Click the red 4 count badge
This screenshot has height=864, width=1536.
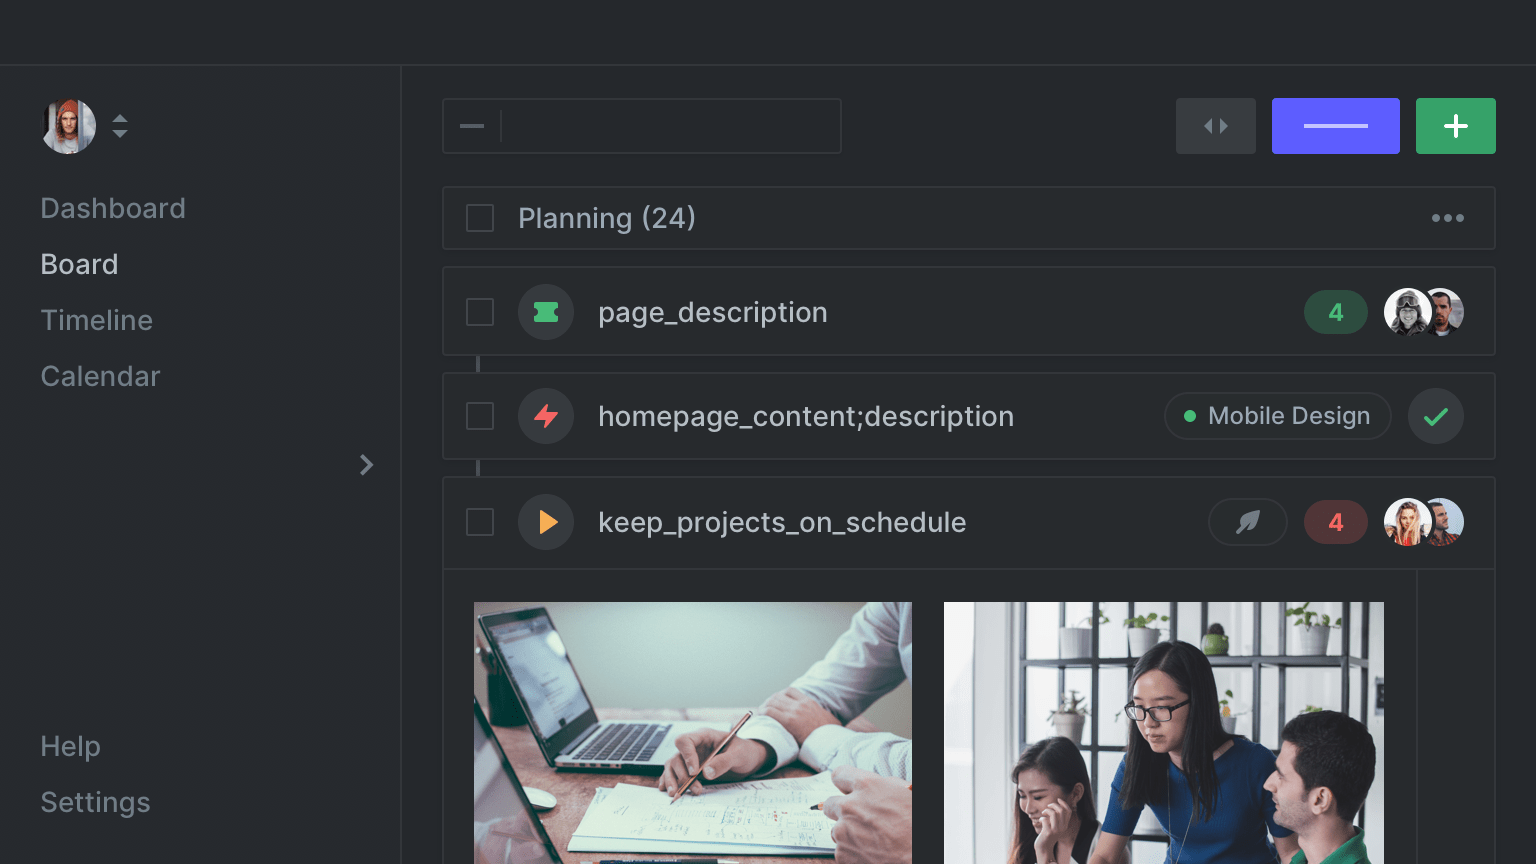[1335, 522]
